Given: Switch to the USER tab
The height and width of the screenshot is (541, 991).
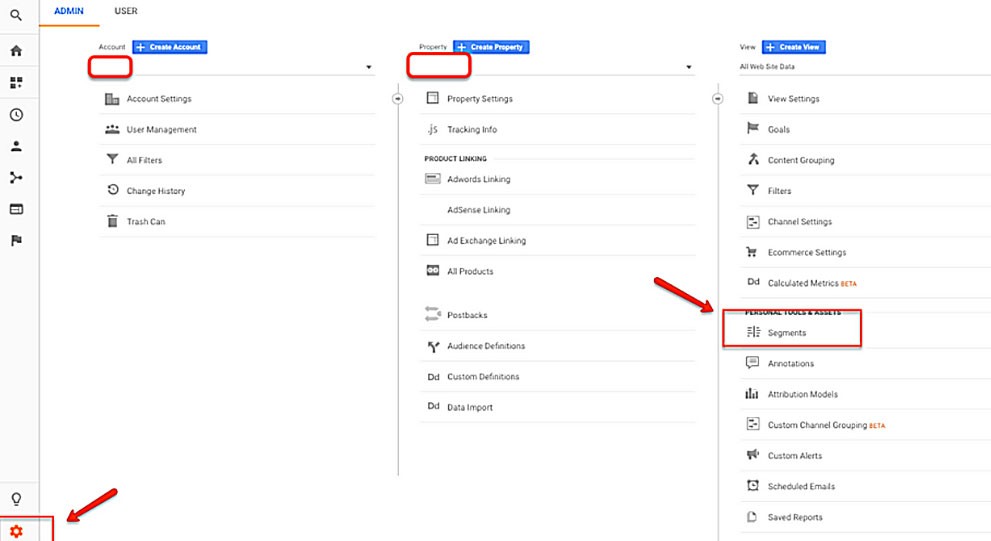Looking at the screenshot, I should pyautogui.click(x=126, y=11).
